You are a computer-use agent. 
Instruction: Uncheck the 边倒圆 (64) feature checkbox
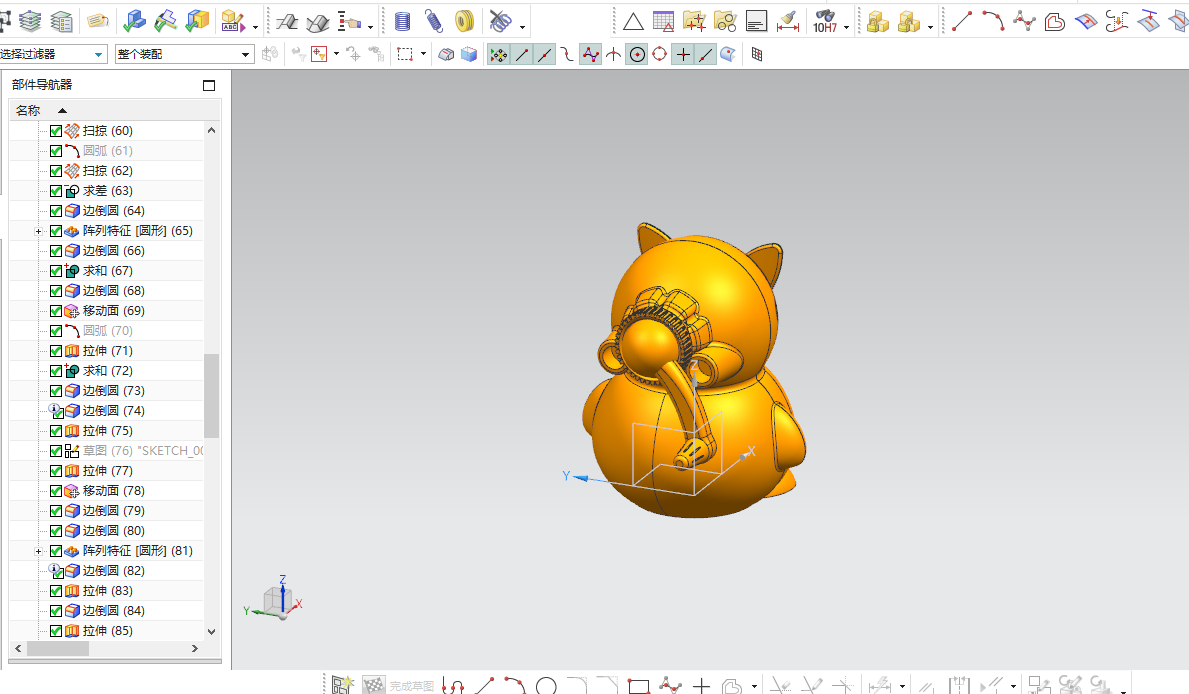coord(56,211)
